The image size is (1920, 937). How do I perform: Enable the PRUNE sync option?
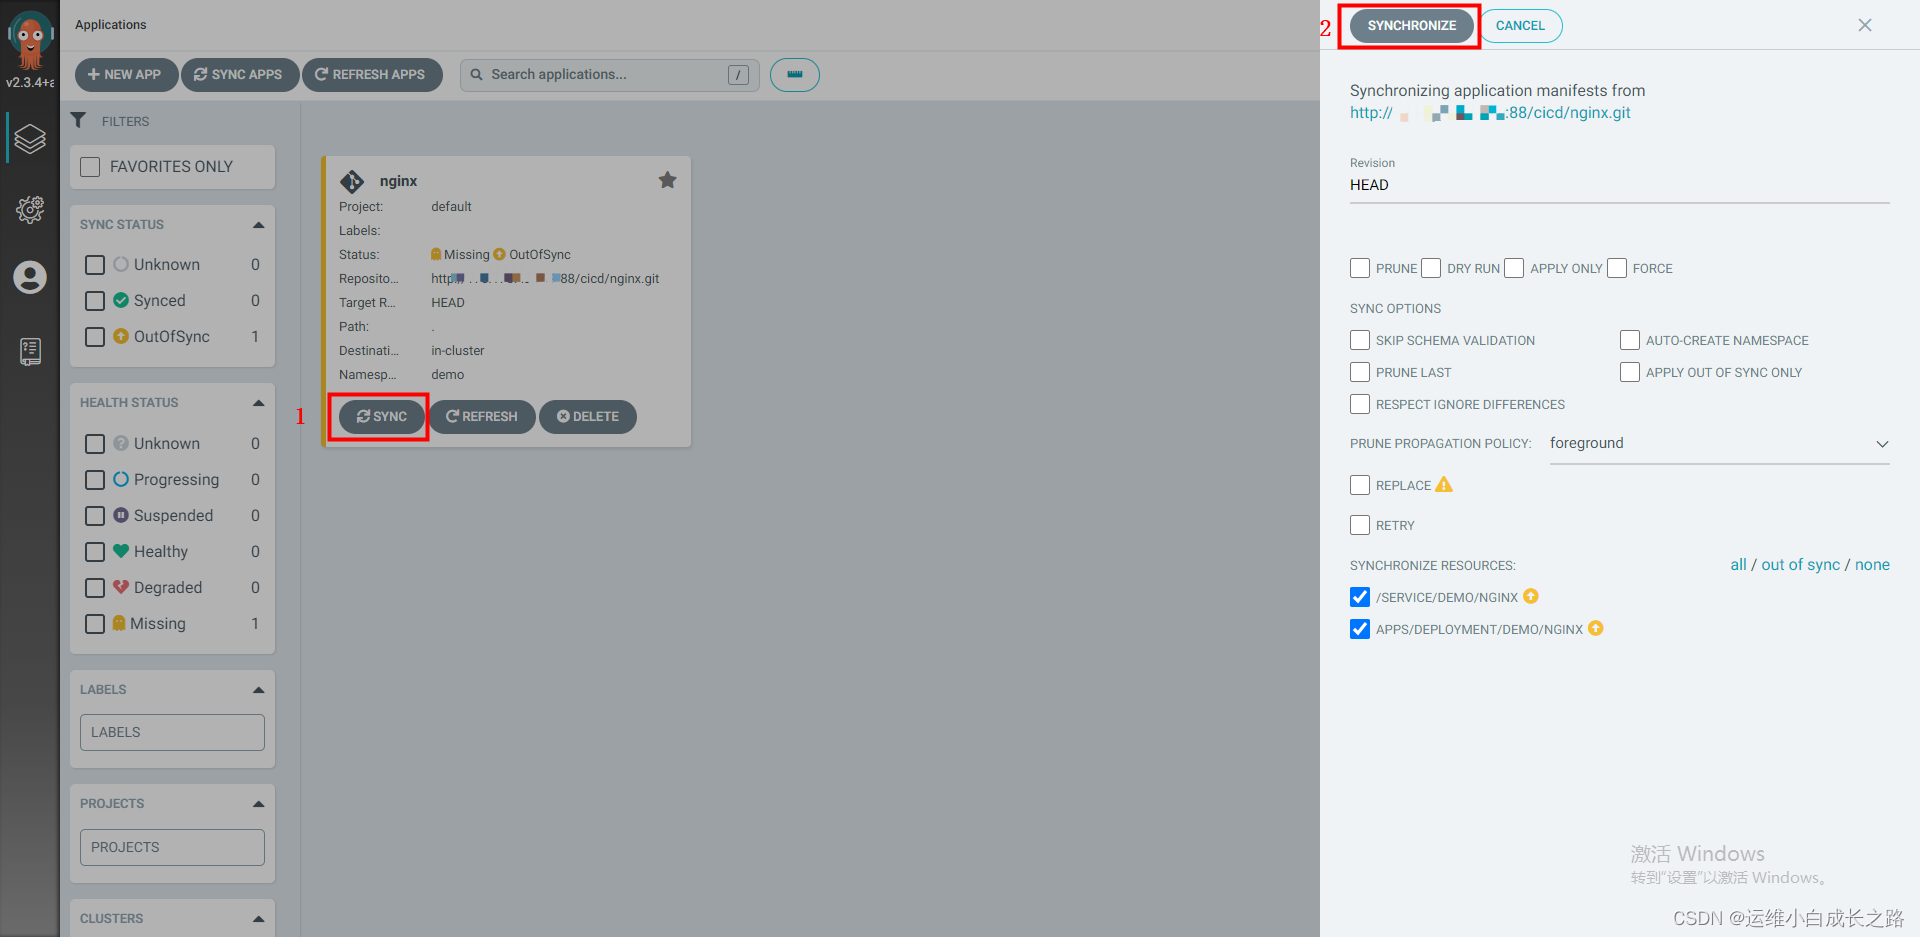coord(1359,268)
